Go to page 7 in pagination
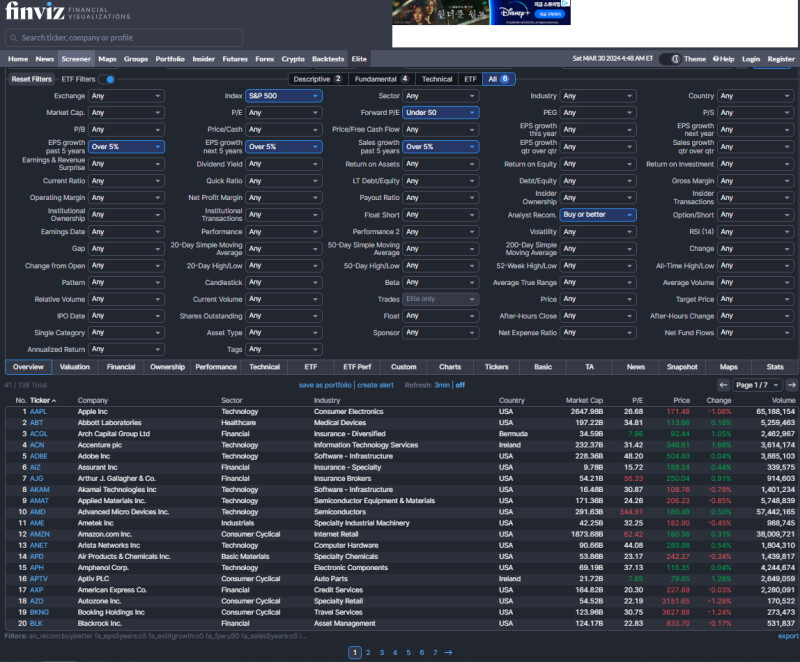This screenshot has height=662, width=800. (435, 652)
